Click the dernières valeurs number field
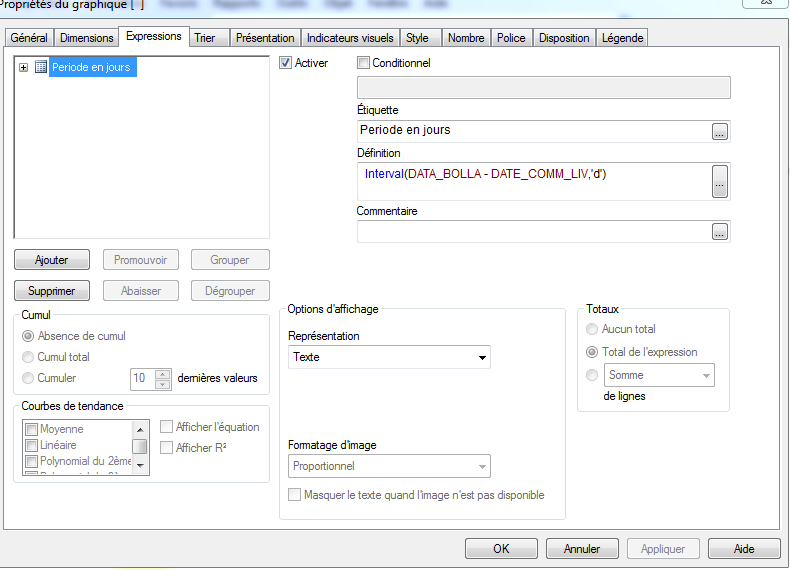Viewport: 790px width, 570px height. click(x=143, y=379)
